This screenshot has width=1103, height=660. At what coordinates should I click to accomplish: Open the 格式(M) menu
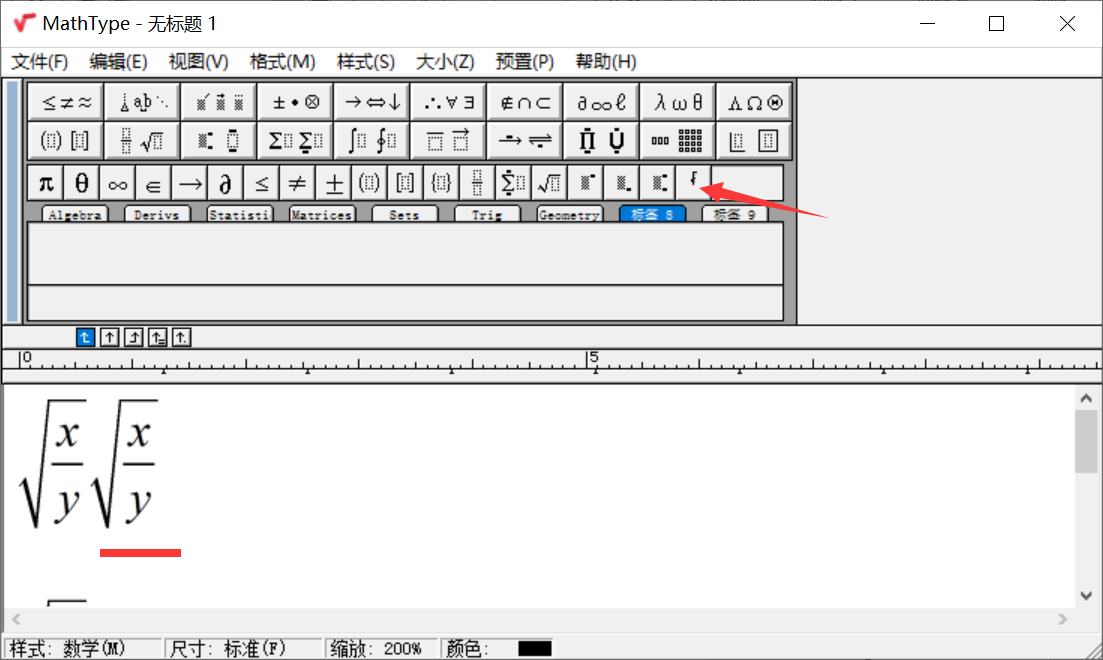[282, 62]
